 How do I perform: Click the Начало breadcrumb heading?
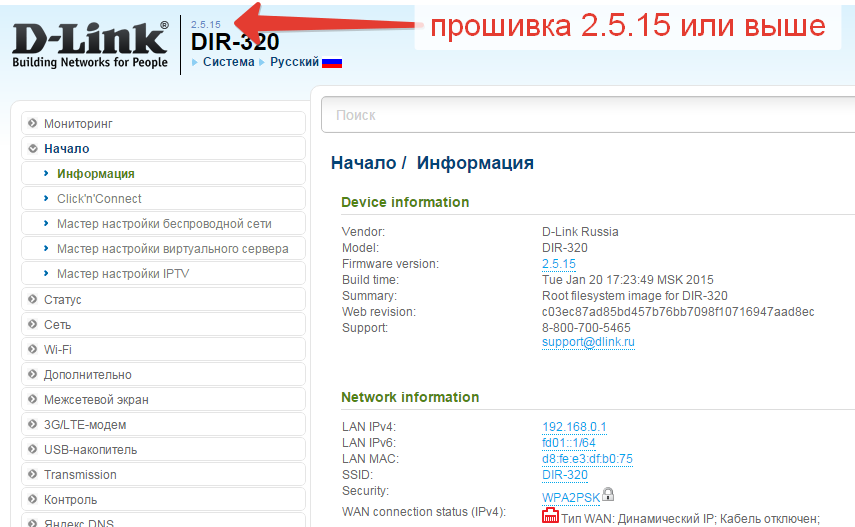[x=364, y=163]
